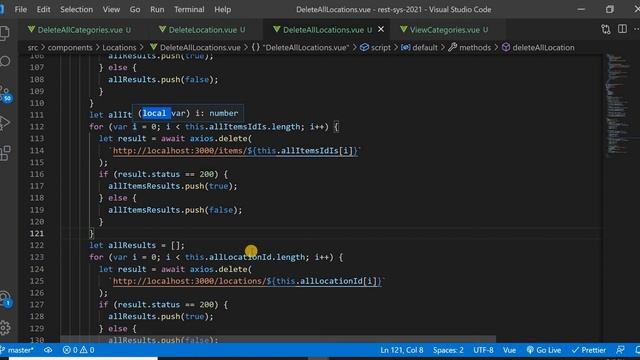Click line number 123 in the gutter
The width and height of the screenshot is (640, 360).
pos(37,257)
